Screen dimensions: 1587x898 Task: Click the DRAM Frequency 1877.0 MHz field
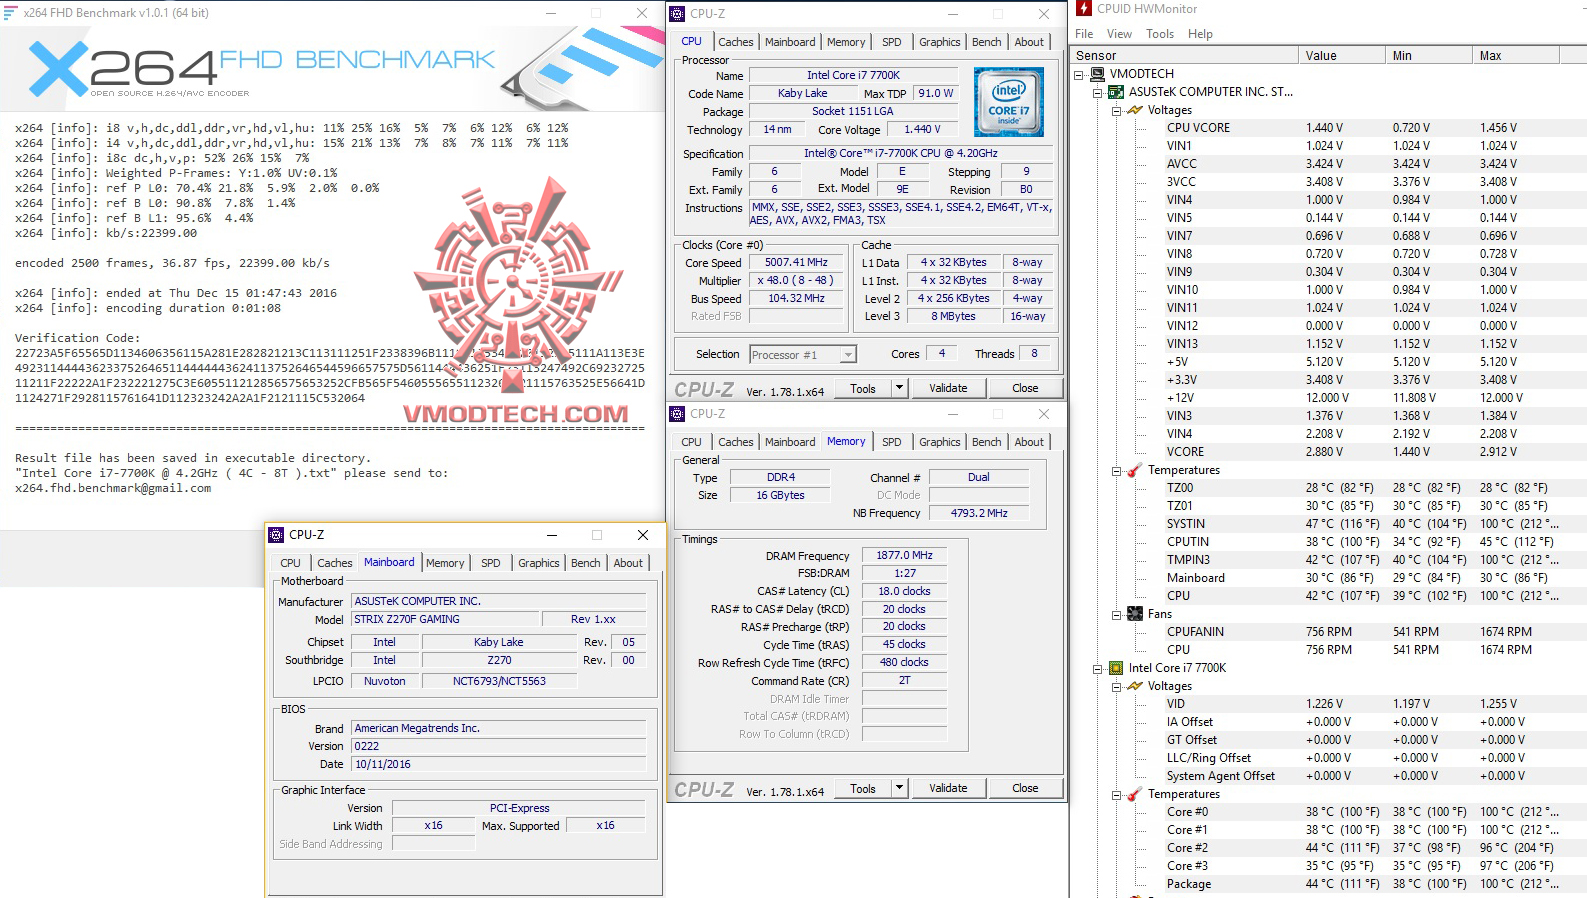click(904, 555)
